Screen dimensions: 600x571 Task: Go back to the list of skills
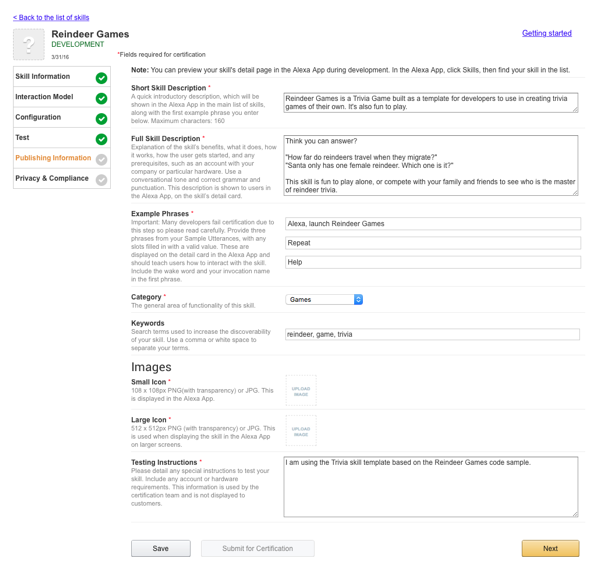(51, 18)
